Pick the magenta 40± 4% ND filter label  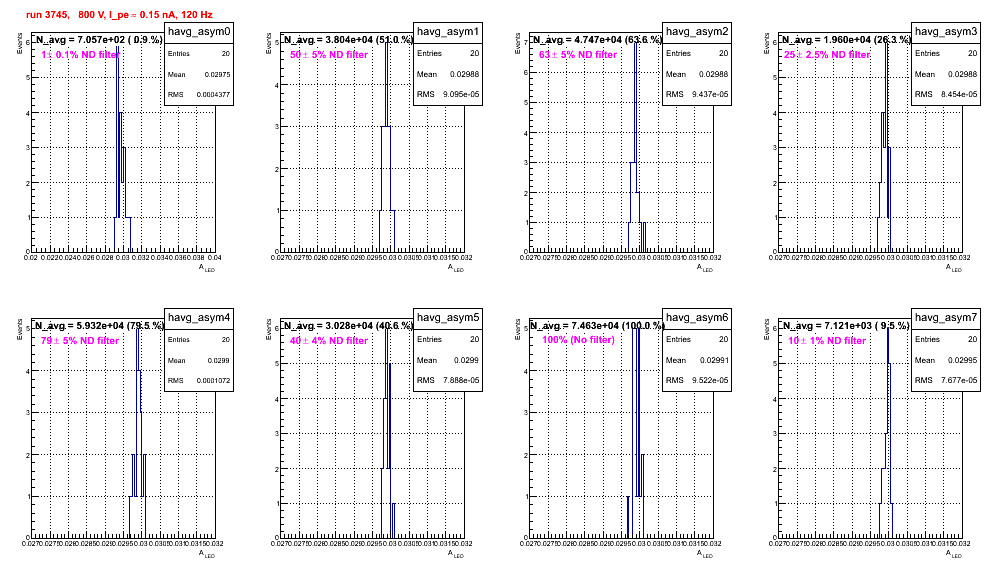pos(329,341)
